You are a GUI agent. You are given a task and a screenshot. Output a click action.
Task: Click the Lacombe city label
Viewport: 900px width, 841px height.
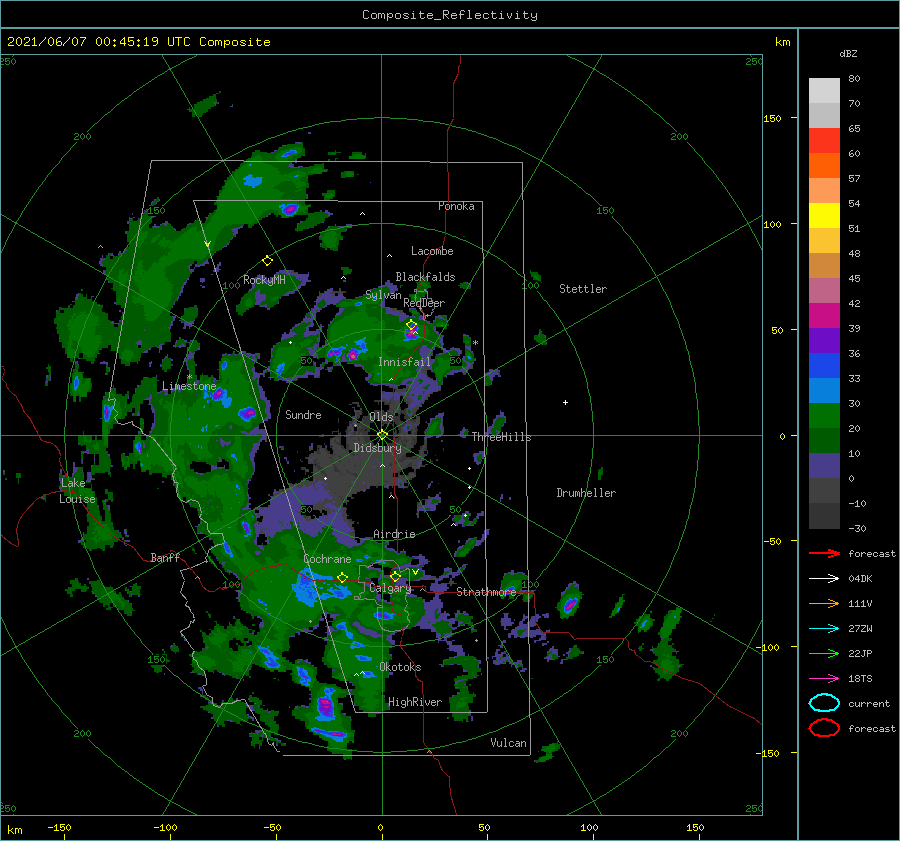click(432, 251)
